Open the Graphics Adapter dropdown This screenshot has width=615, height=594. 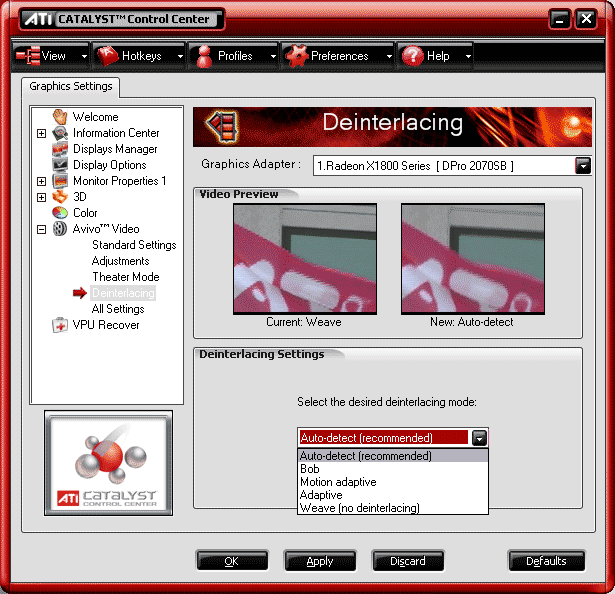click(582, 165)
